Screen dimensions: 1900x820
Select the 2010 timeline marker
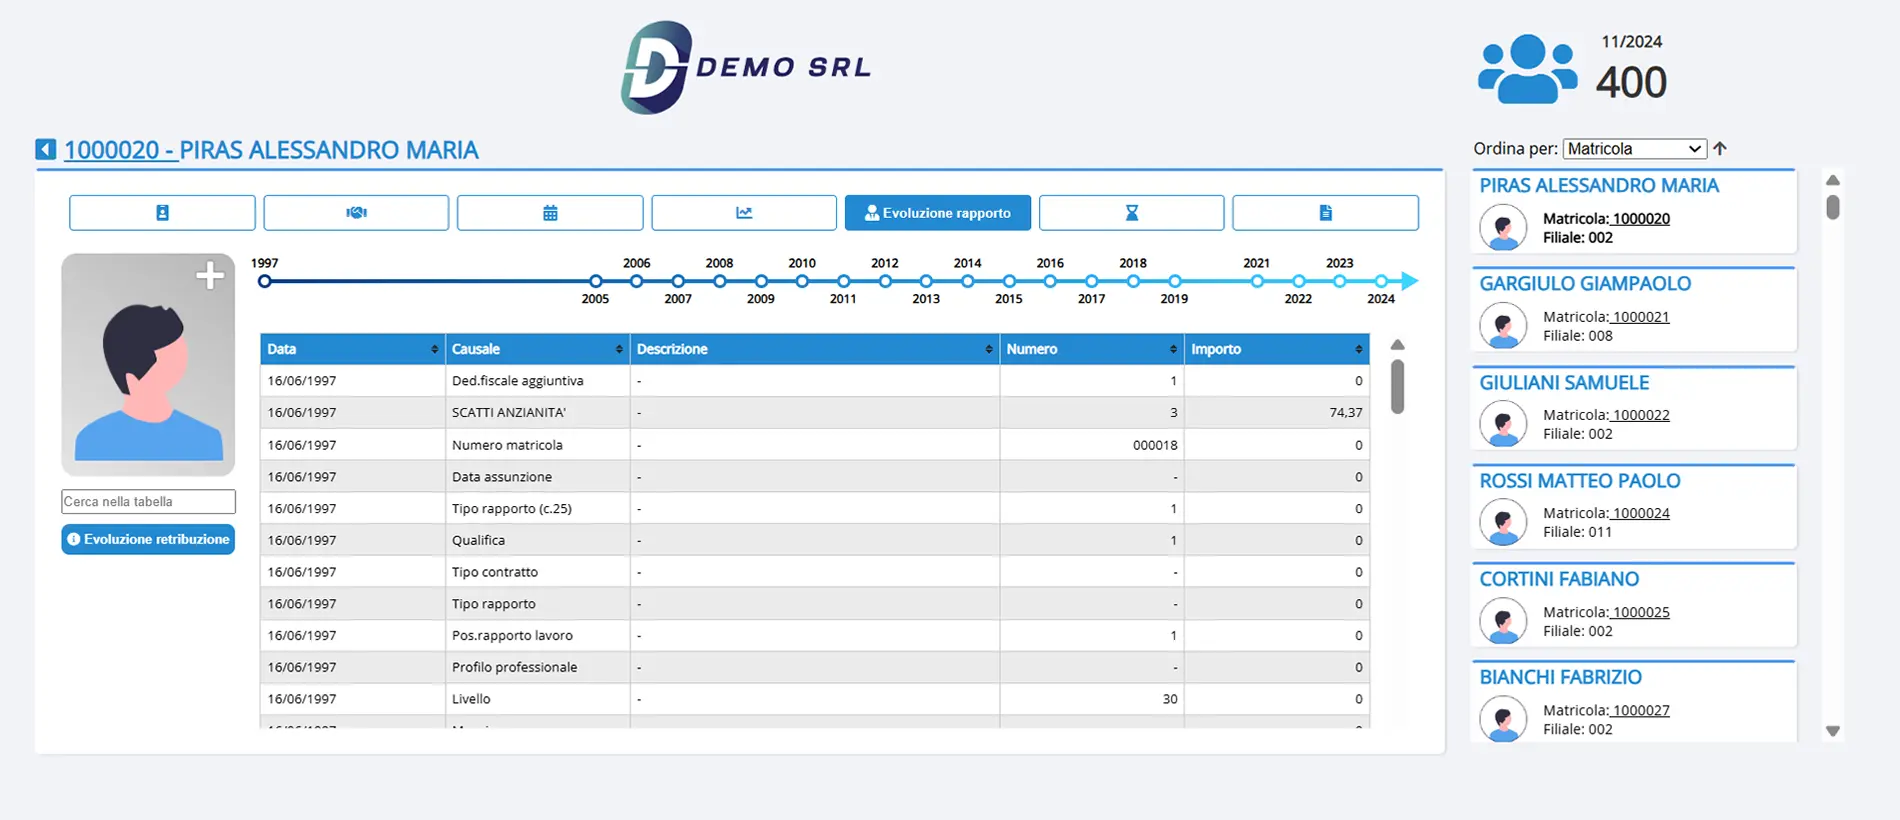[802, 281]
